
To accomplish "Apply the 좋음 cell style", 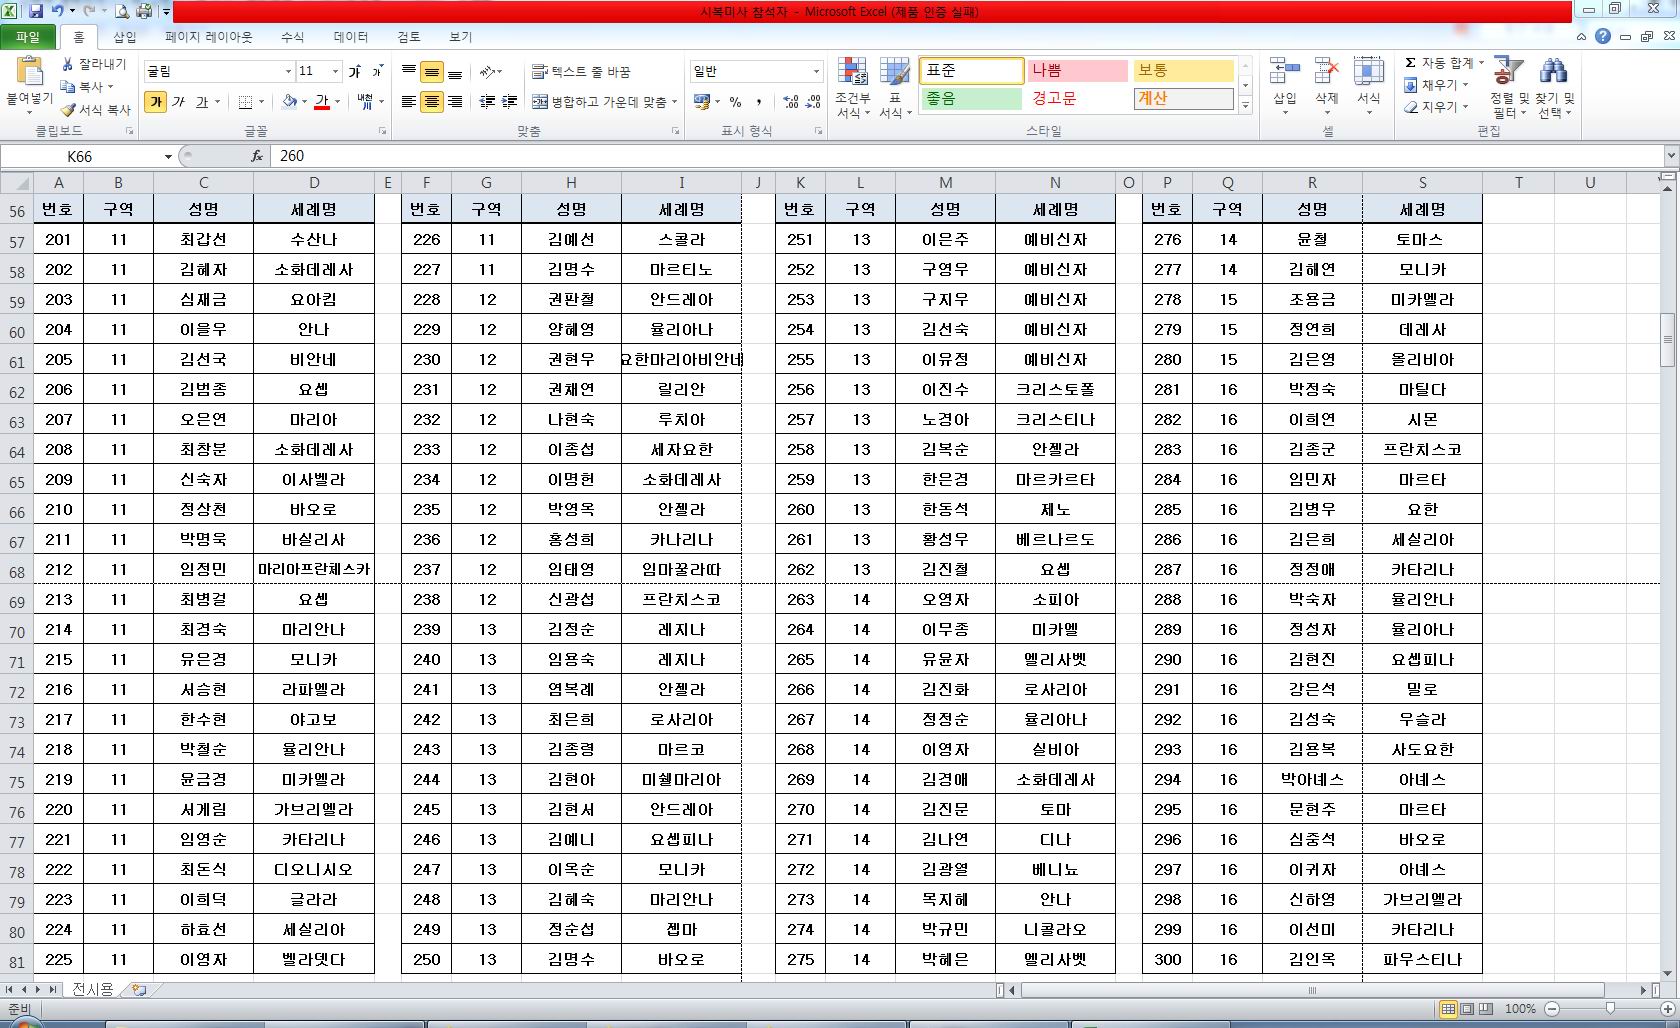I will coord(971,99).
